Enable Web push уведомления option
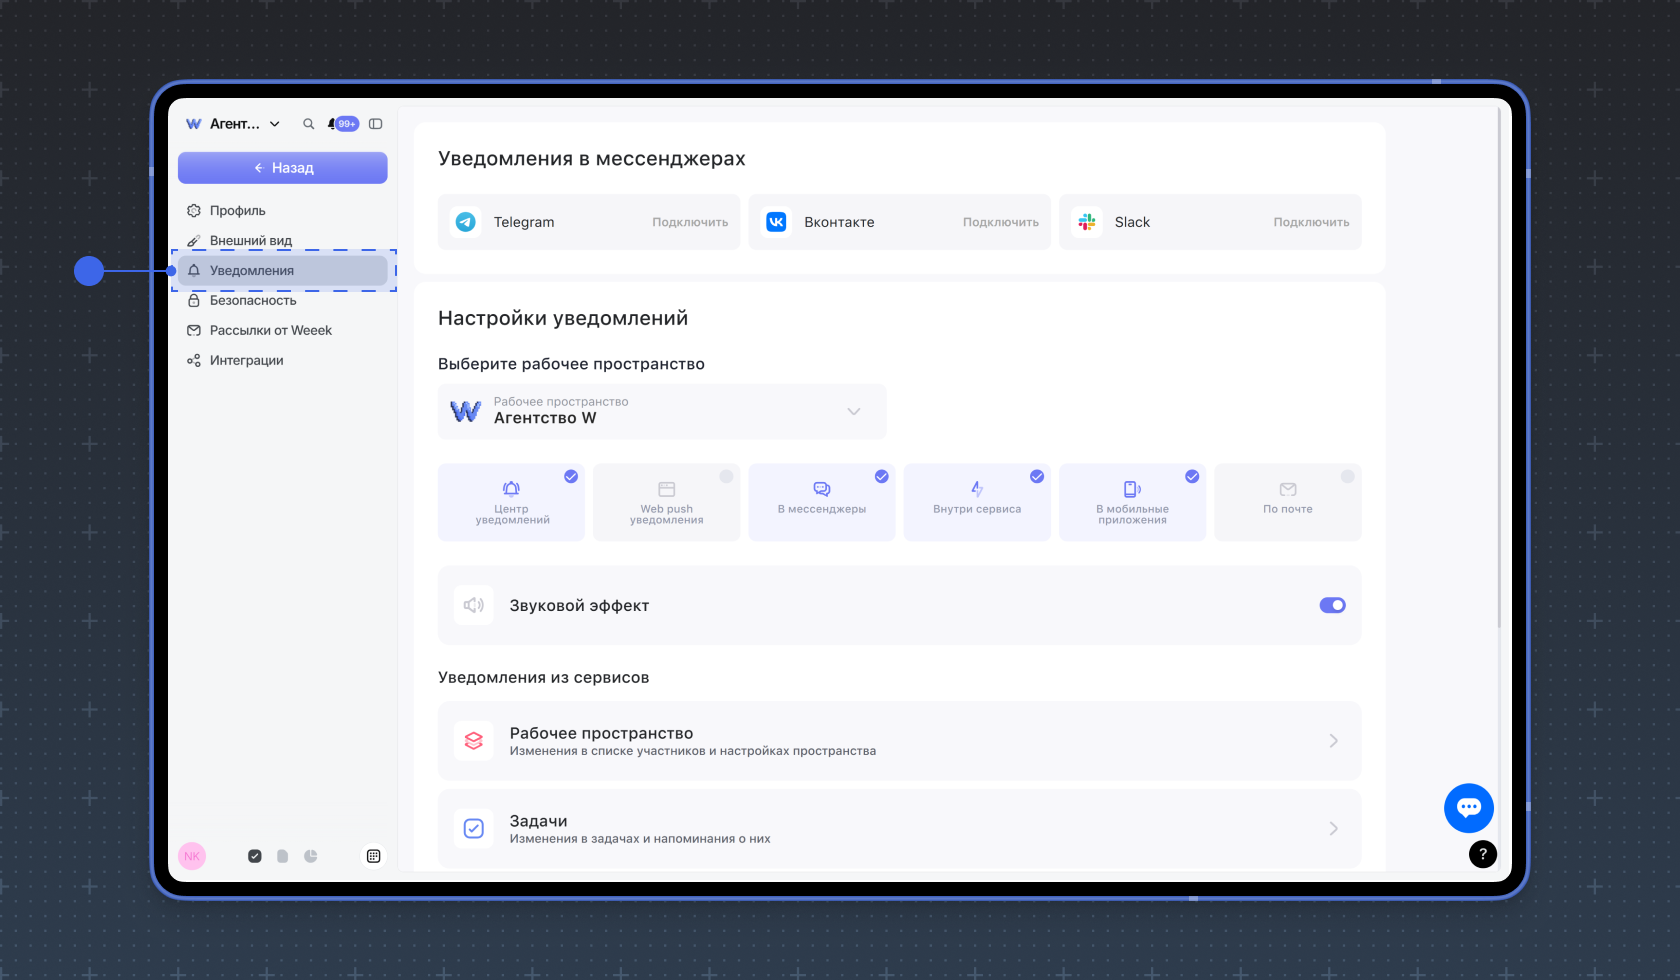 point(666,502)
